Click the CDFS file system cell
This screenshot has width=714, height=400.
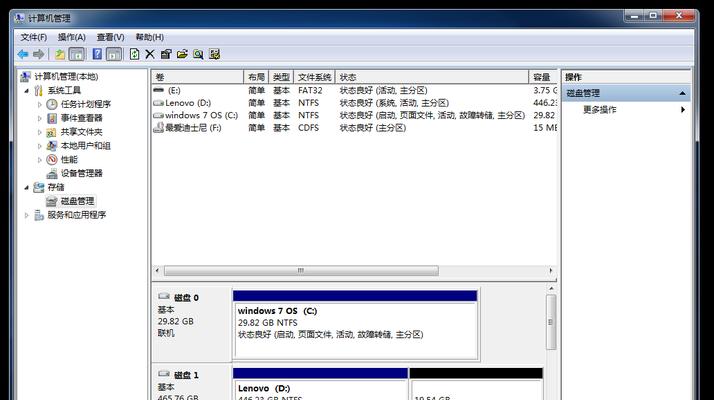click(x=308, y=128)
